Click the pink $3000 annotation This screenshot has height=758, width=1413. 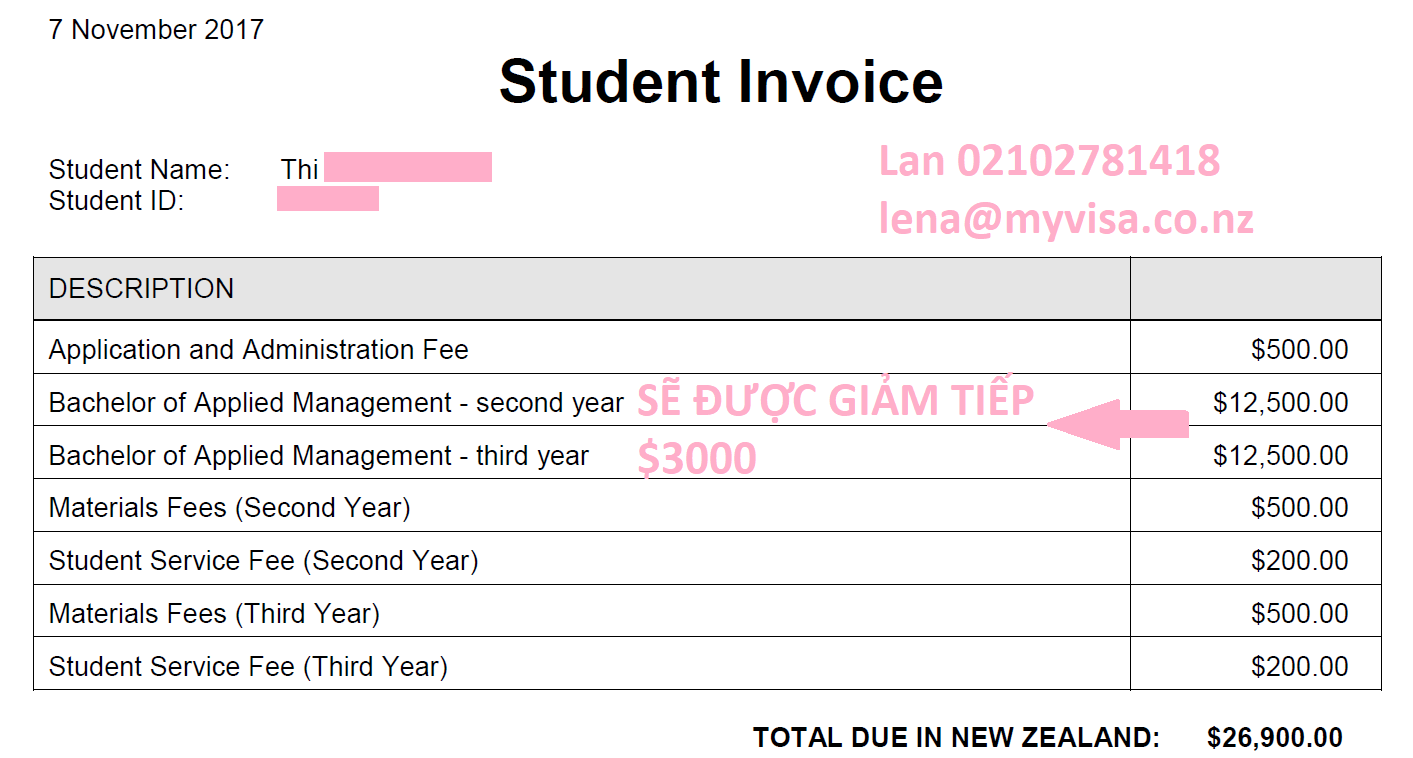tap(697, 458)
